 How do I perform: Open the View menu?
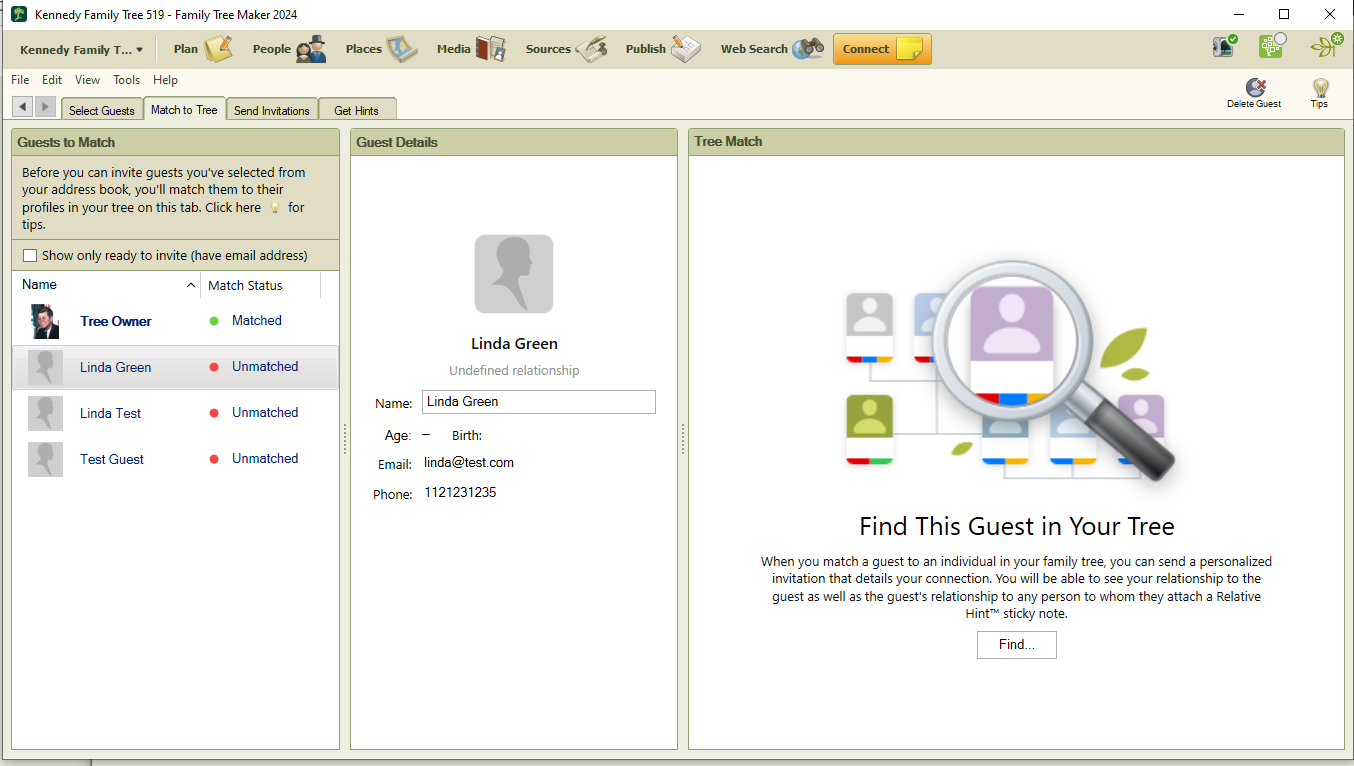pyautogui.click(x=87, y=80)
